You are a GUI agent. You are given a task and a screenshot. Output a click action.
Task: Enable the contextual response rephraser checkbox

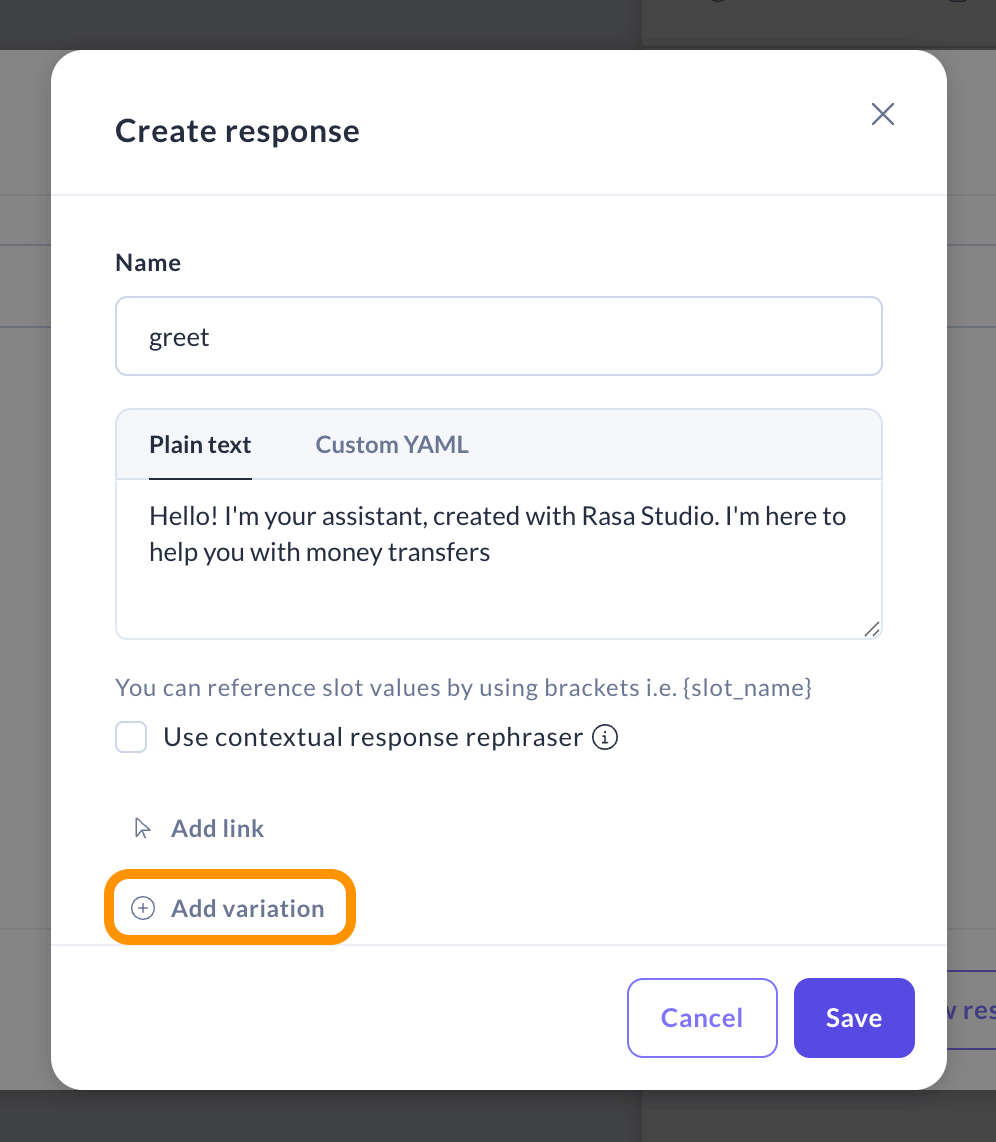(x=131, y=738)
